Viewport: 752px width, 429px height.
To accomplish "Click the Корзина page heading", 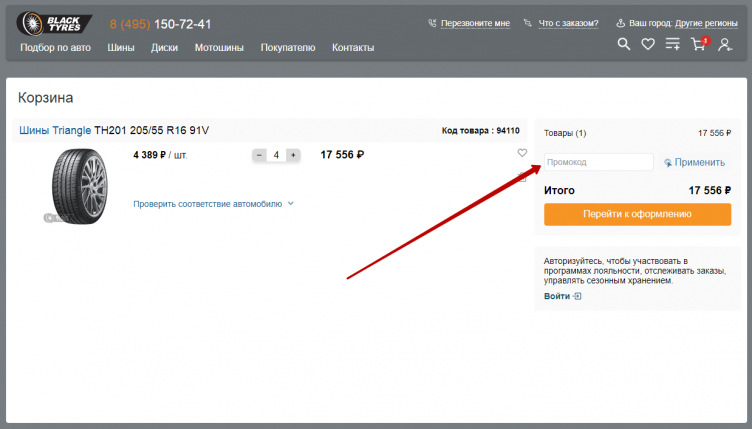I will pyautogui.click(x=46, y=98).
